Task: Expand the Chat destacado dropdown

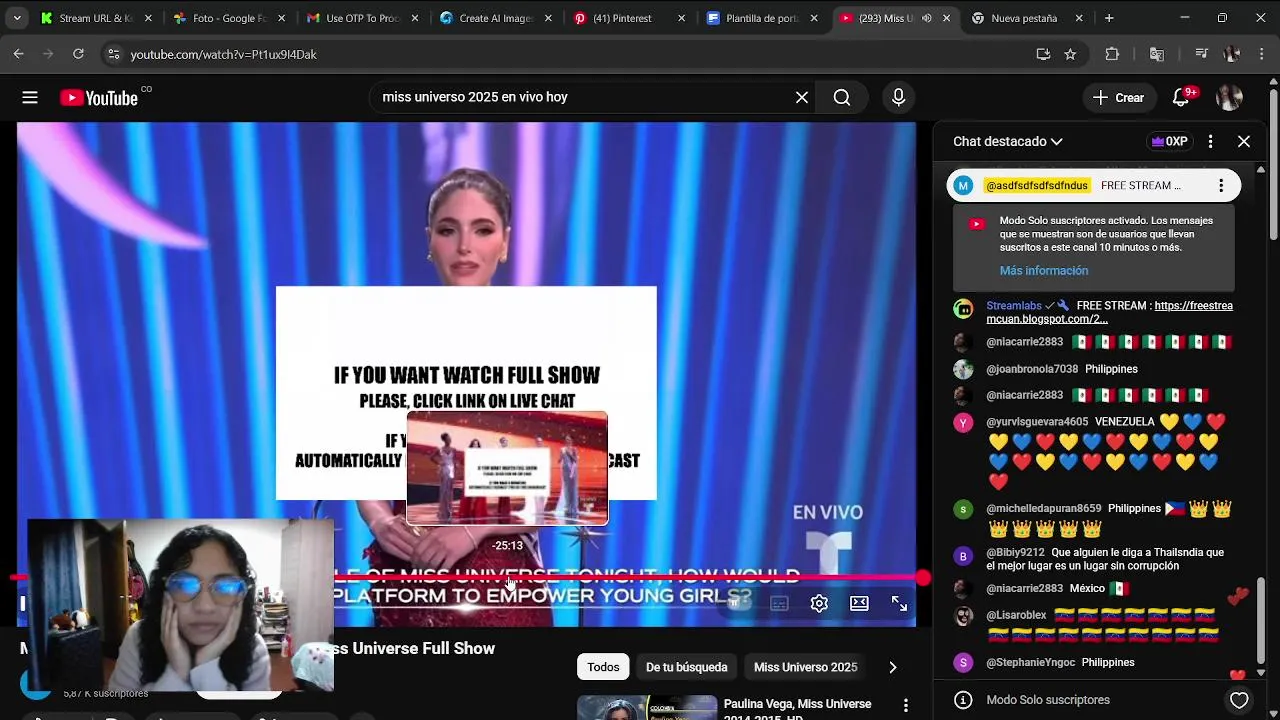Action: point(1008,141)
